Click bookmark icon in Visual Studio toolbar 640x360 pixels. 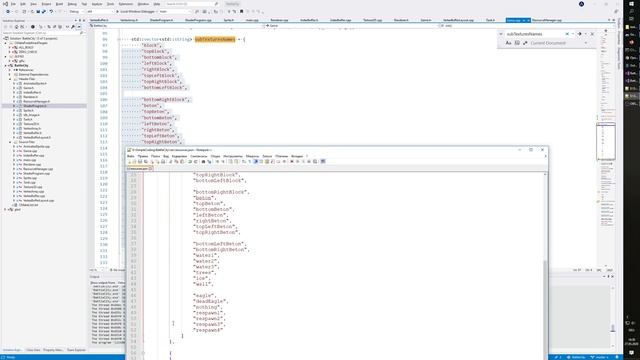[x=242, y=11]
